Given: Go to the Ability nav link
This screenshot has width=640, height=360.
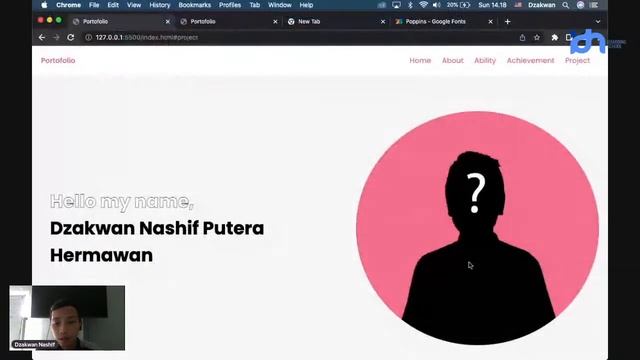Looking at the screenshot, I should pyautogui.click(x=485, y=60).
